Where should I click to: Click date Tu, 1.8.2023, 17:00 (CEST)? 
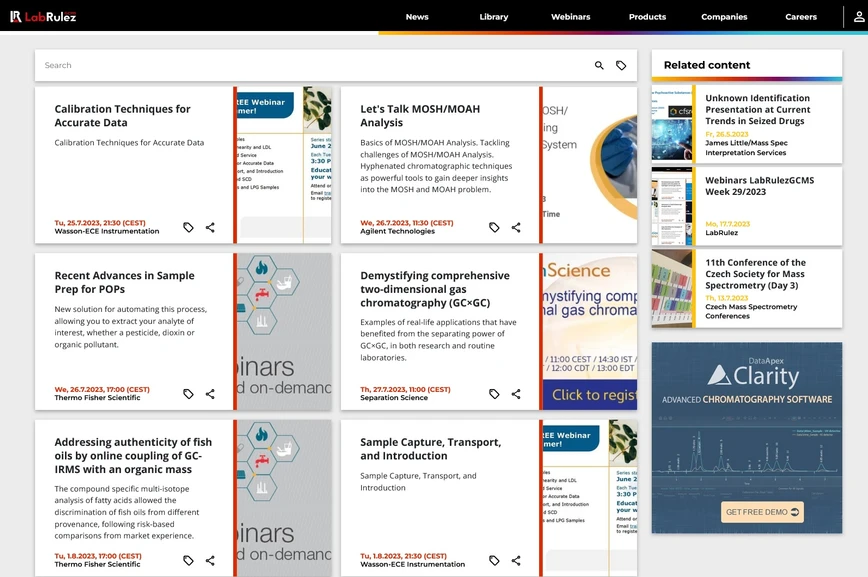(x=98, y=556)
